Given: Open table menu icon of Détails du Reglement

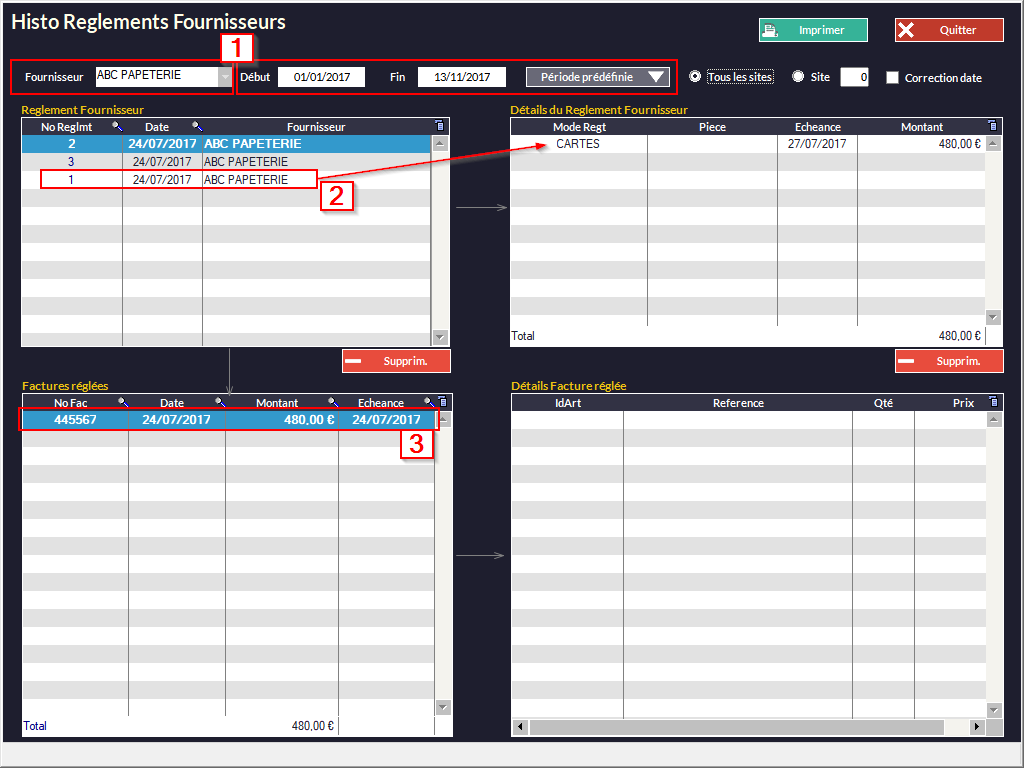Looking at the screenshot, I should tap(992, 126).
